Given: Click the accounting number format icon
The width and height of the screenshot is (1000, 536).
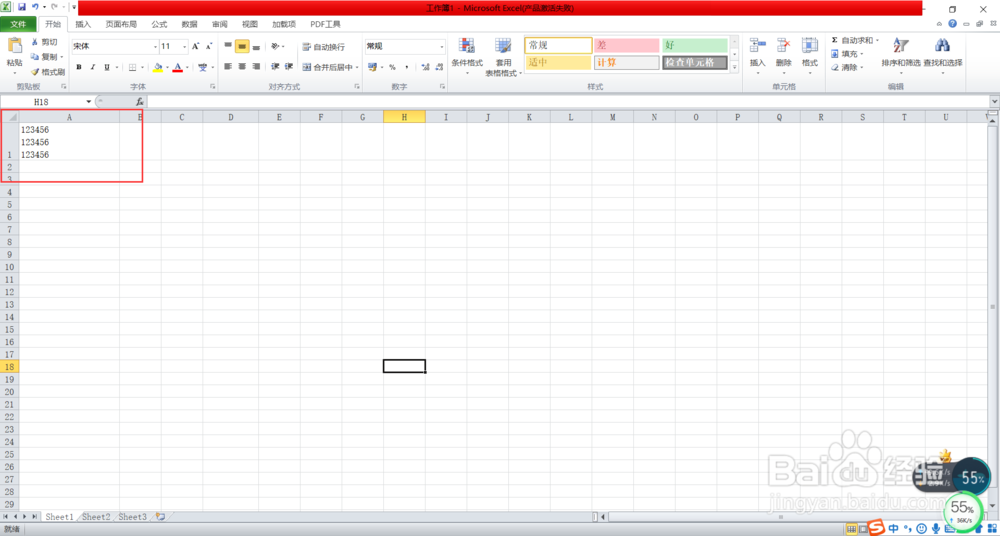Looking at the screenshot, I should pyautogui.click(x=372, y=67).
